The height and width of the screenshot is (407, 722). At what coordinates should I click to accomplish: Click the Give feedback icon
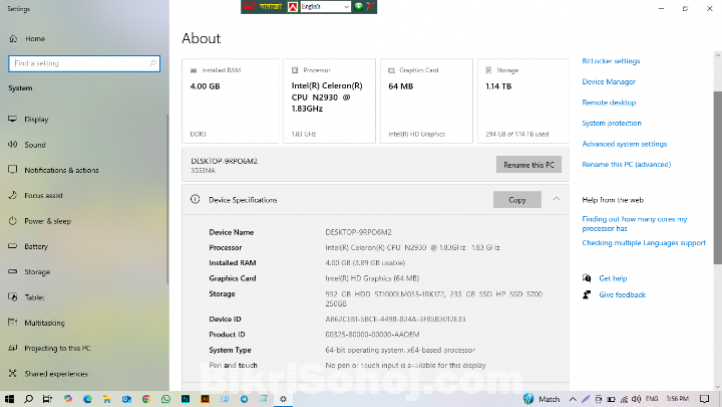pyautogui.click(x=587, y=295)
